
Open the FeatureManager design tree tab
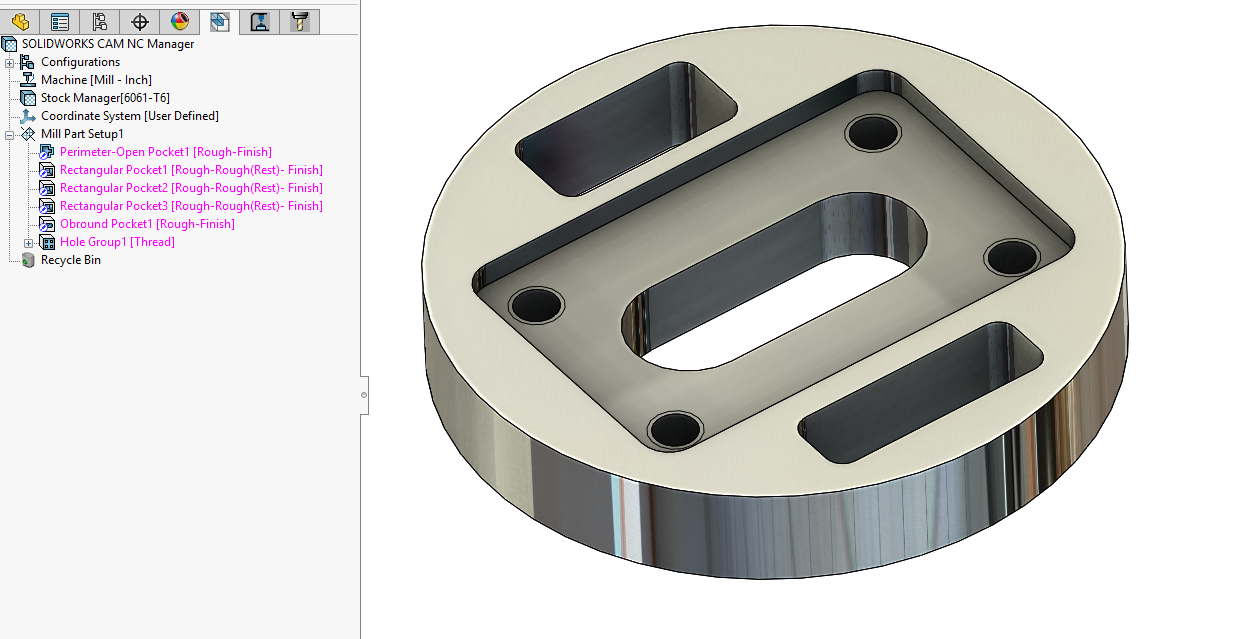tap(20, 21)
